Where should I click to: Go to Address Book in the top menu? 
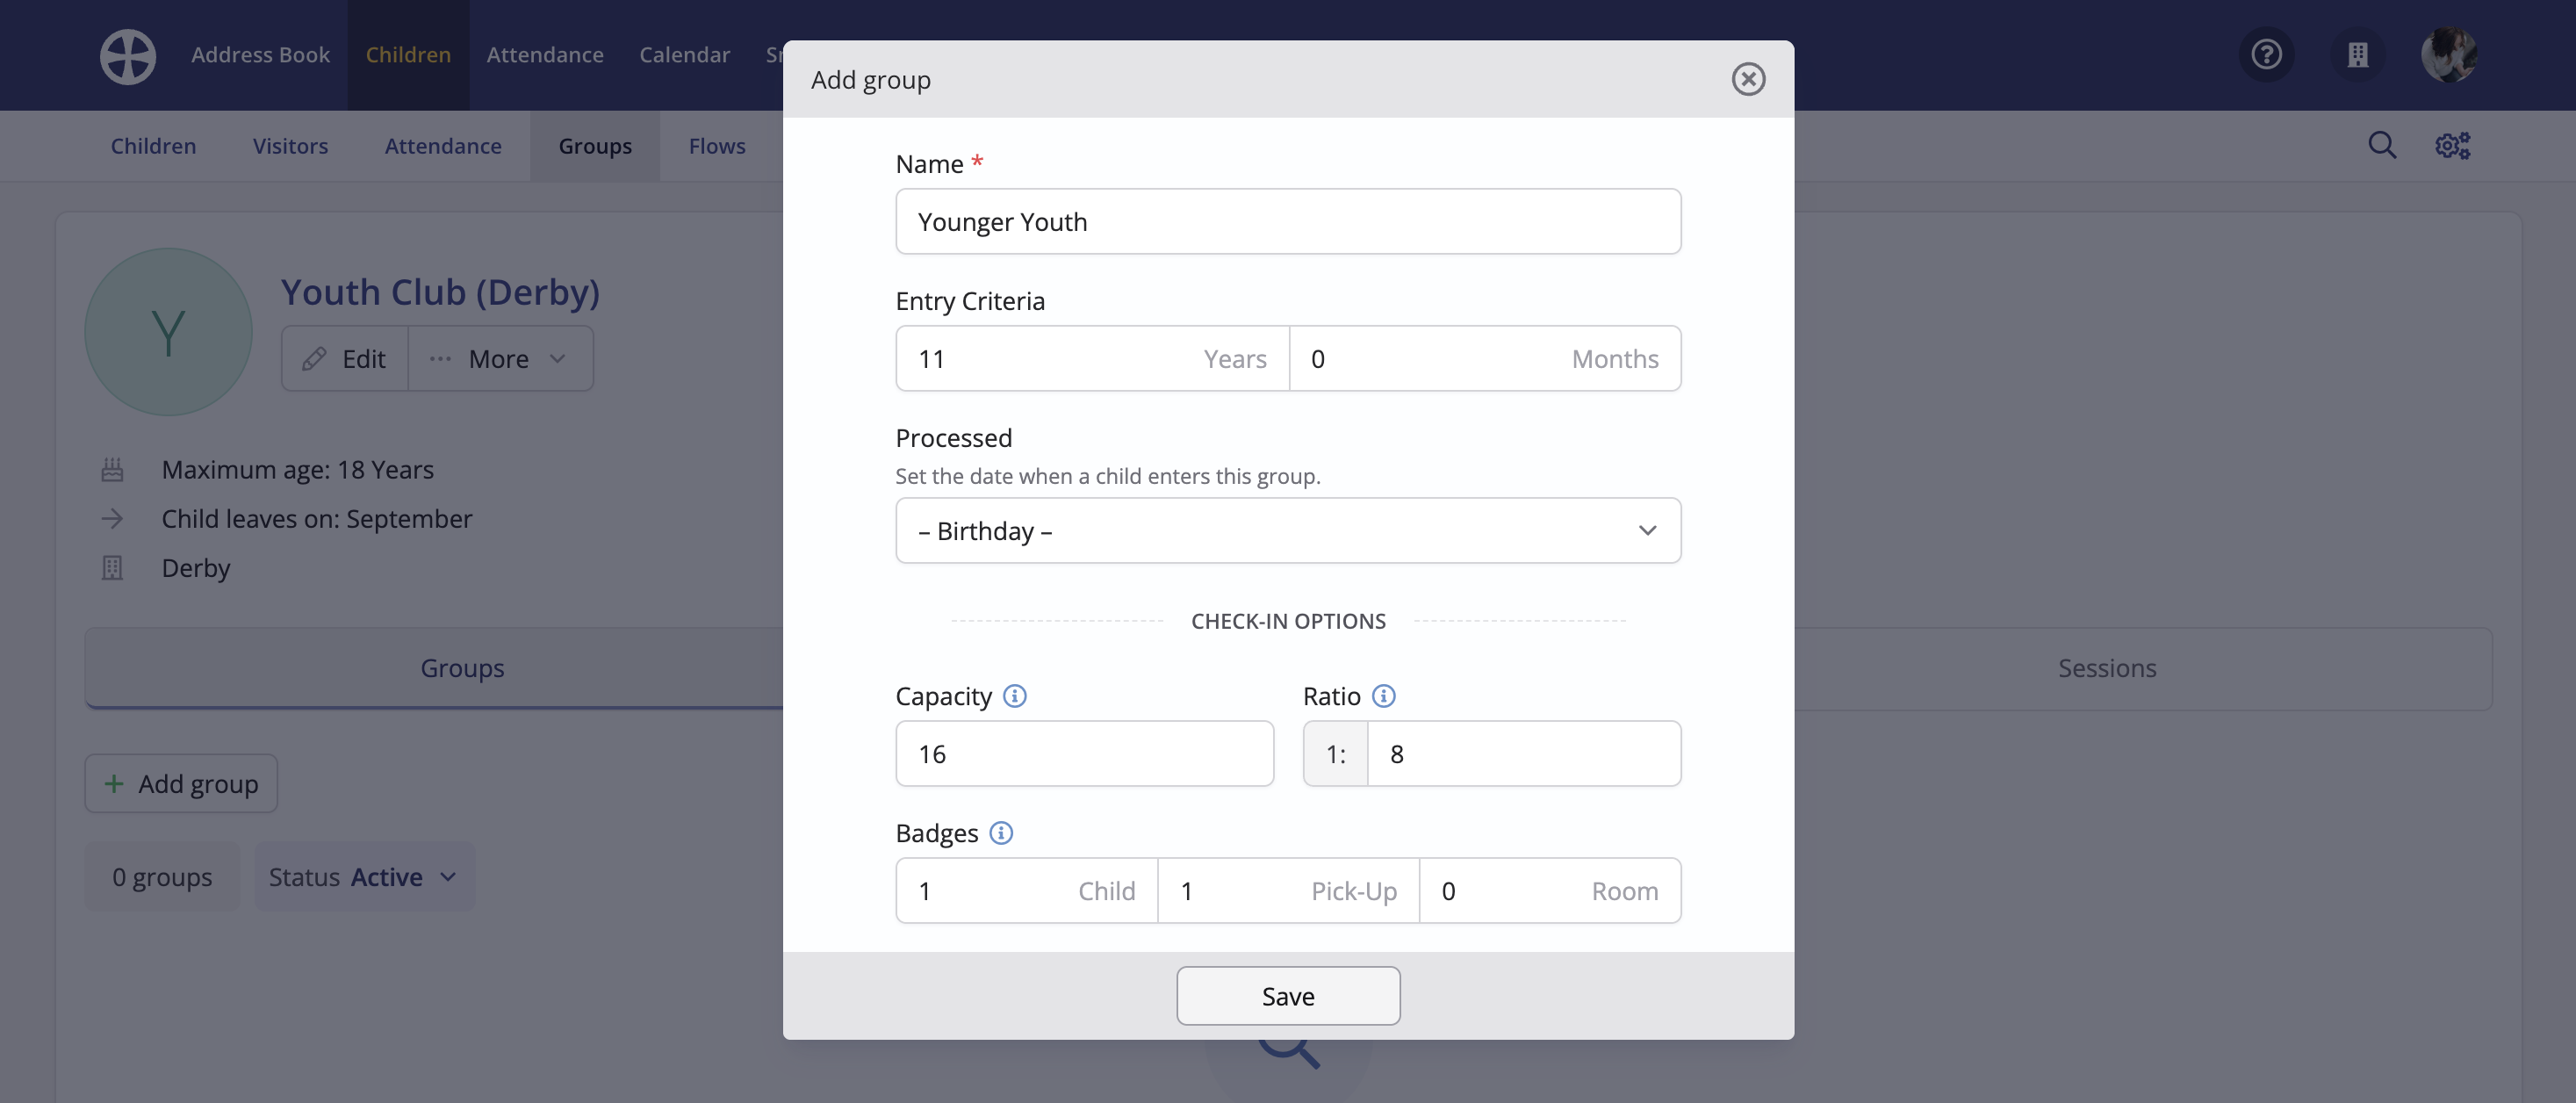(x=260, y=55)
